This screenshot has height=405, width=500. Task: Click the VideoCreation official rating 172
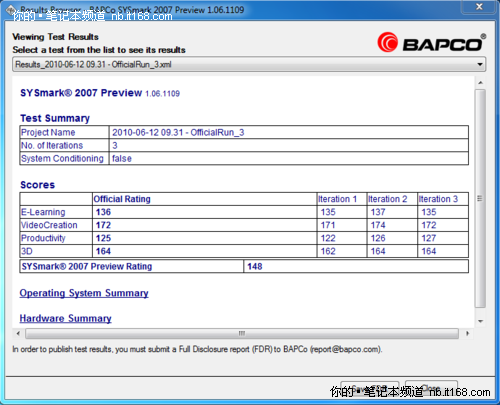tap(103, 225)
